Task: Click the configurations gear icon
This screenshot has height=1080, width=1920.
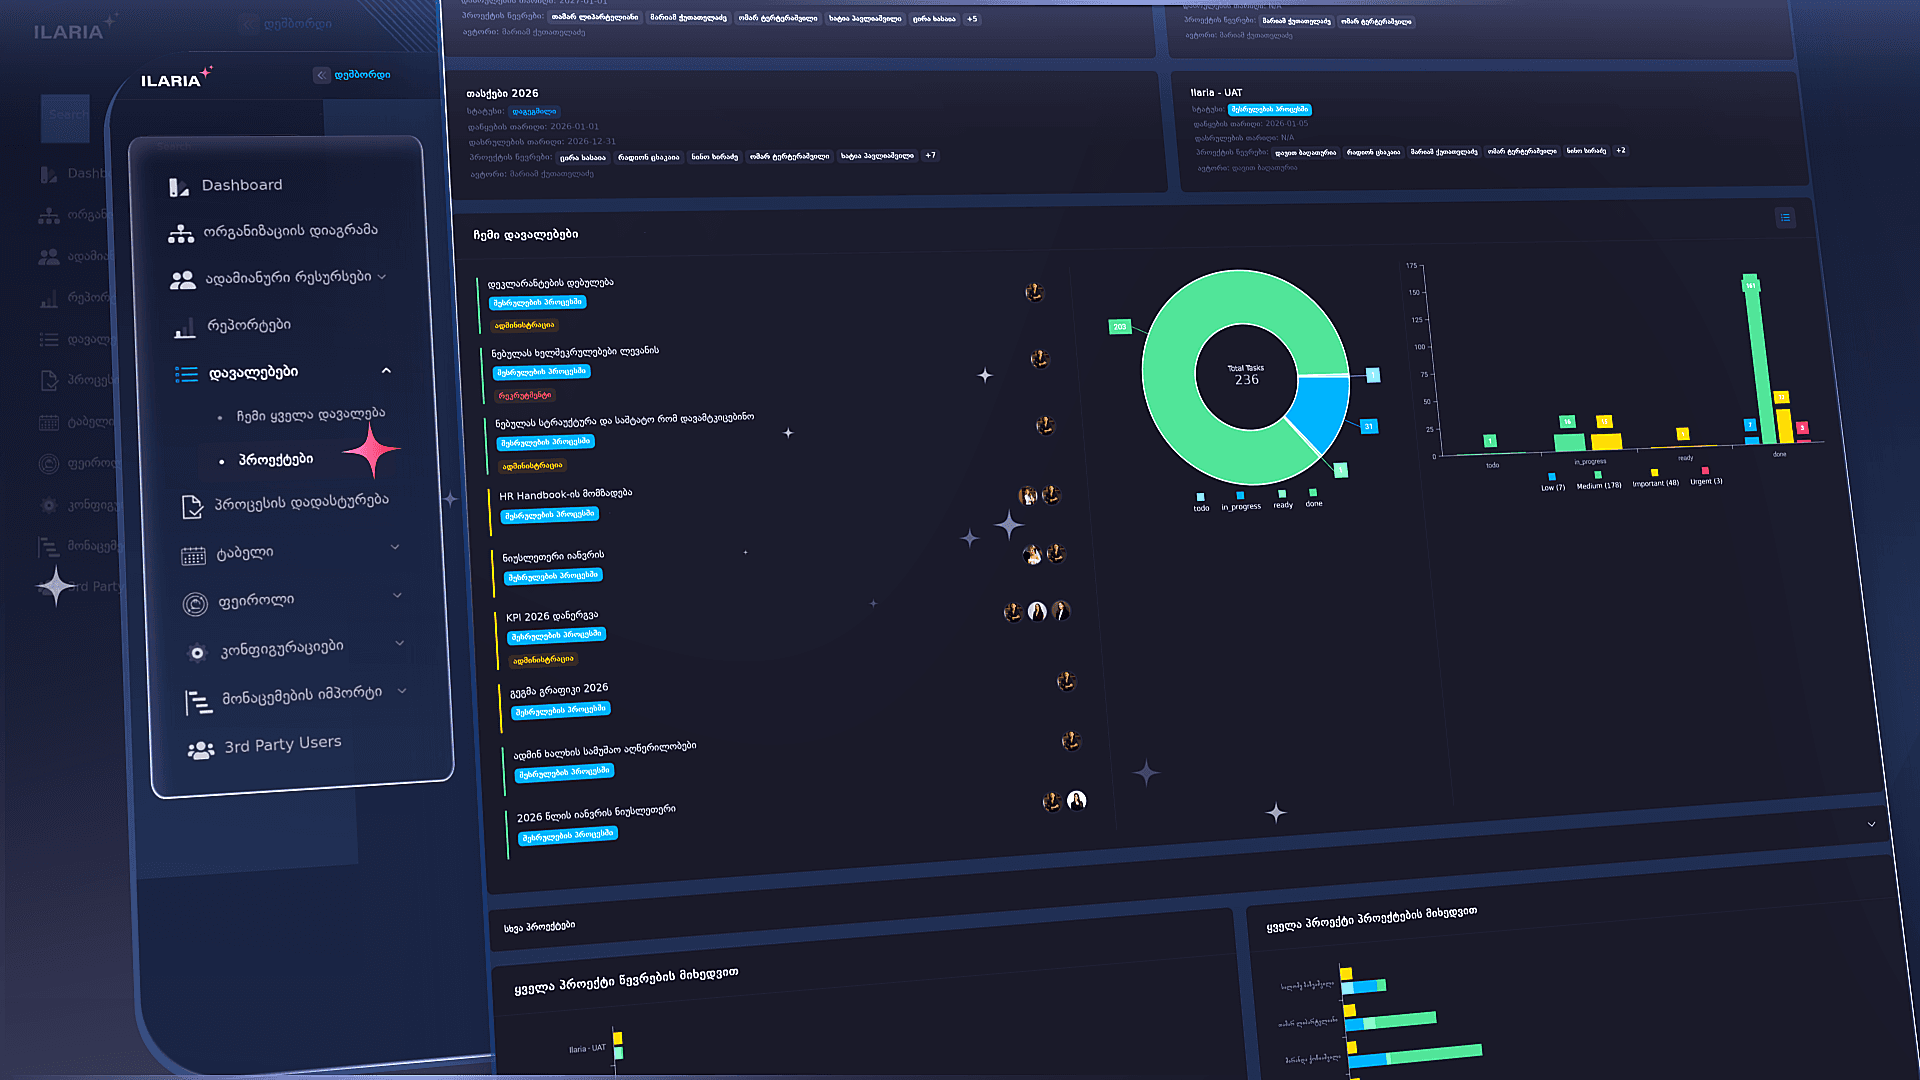Action: point(197,653)
